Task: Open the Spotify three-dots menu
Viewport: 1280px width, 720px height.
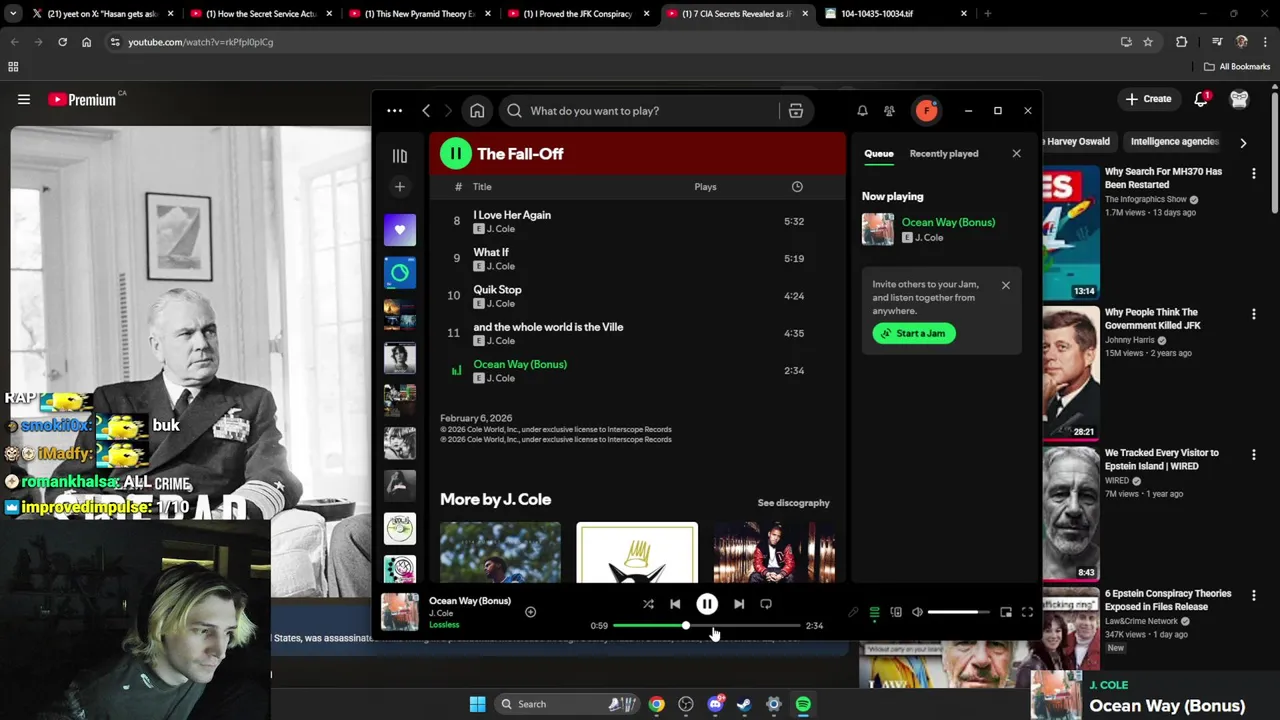Action: [x=394, y=111]
